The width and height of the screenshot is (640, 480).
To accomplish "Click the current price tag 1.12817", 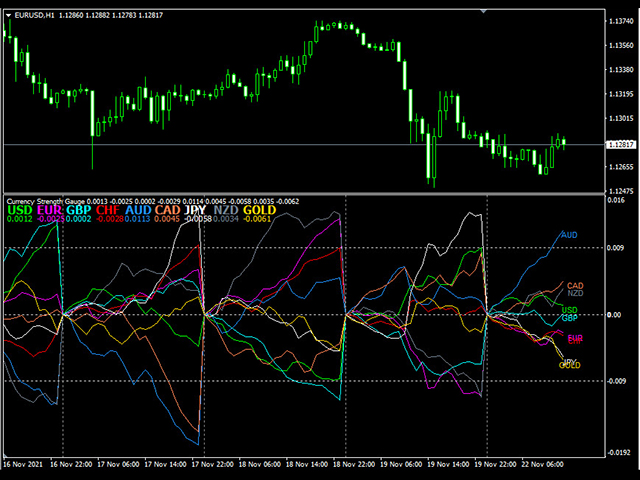I will 621,144.
